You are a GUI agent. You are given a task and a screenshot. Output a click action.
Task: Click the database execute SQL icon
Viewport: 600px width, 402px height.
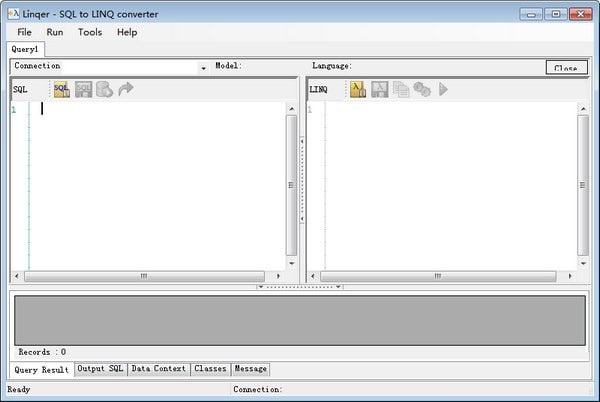[x=104, y=90]
